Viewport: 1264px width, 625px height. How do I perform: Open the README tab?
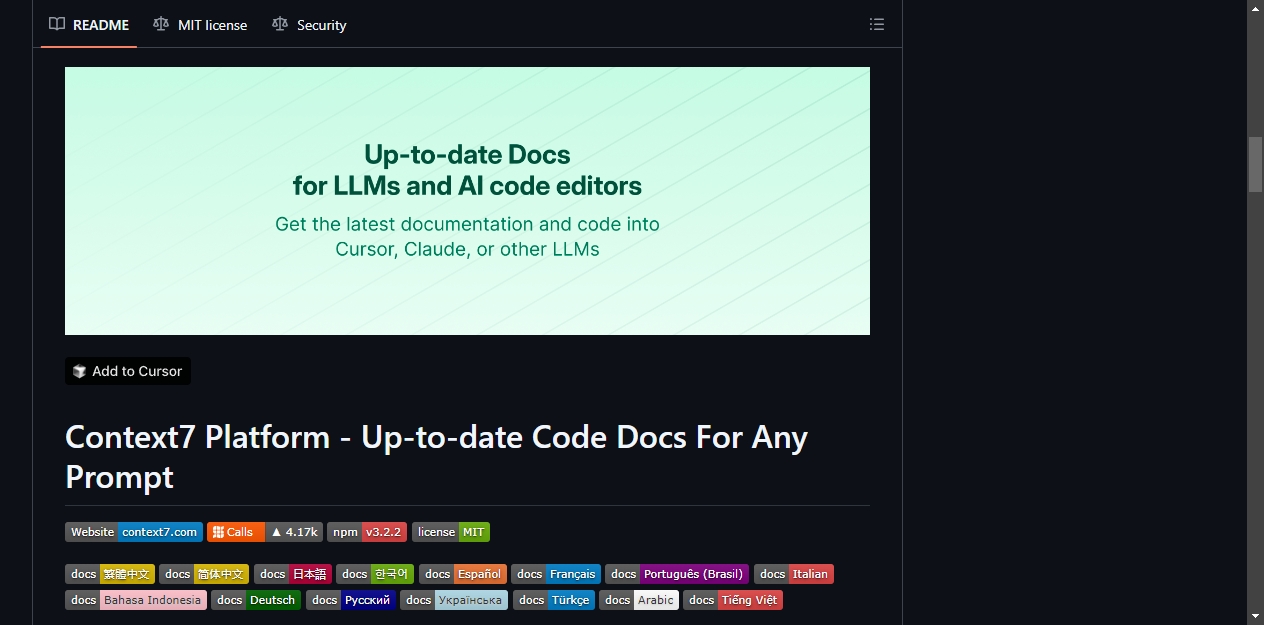point(89,25)
